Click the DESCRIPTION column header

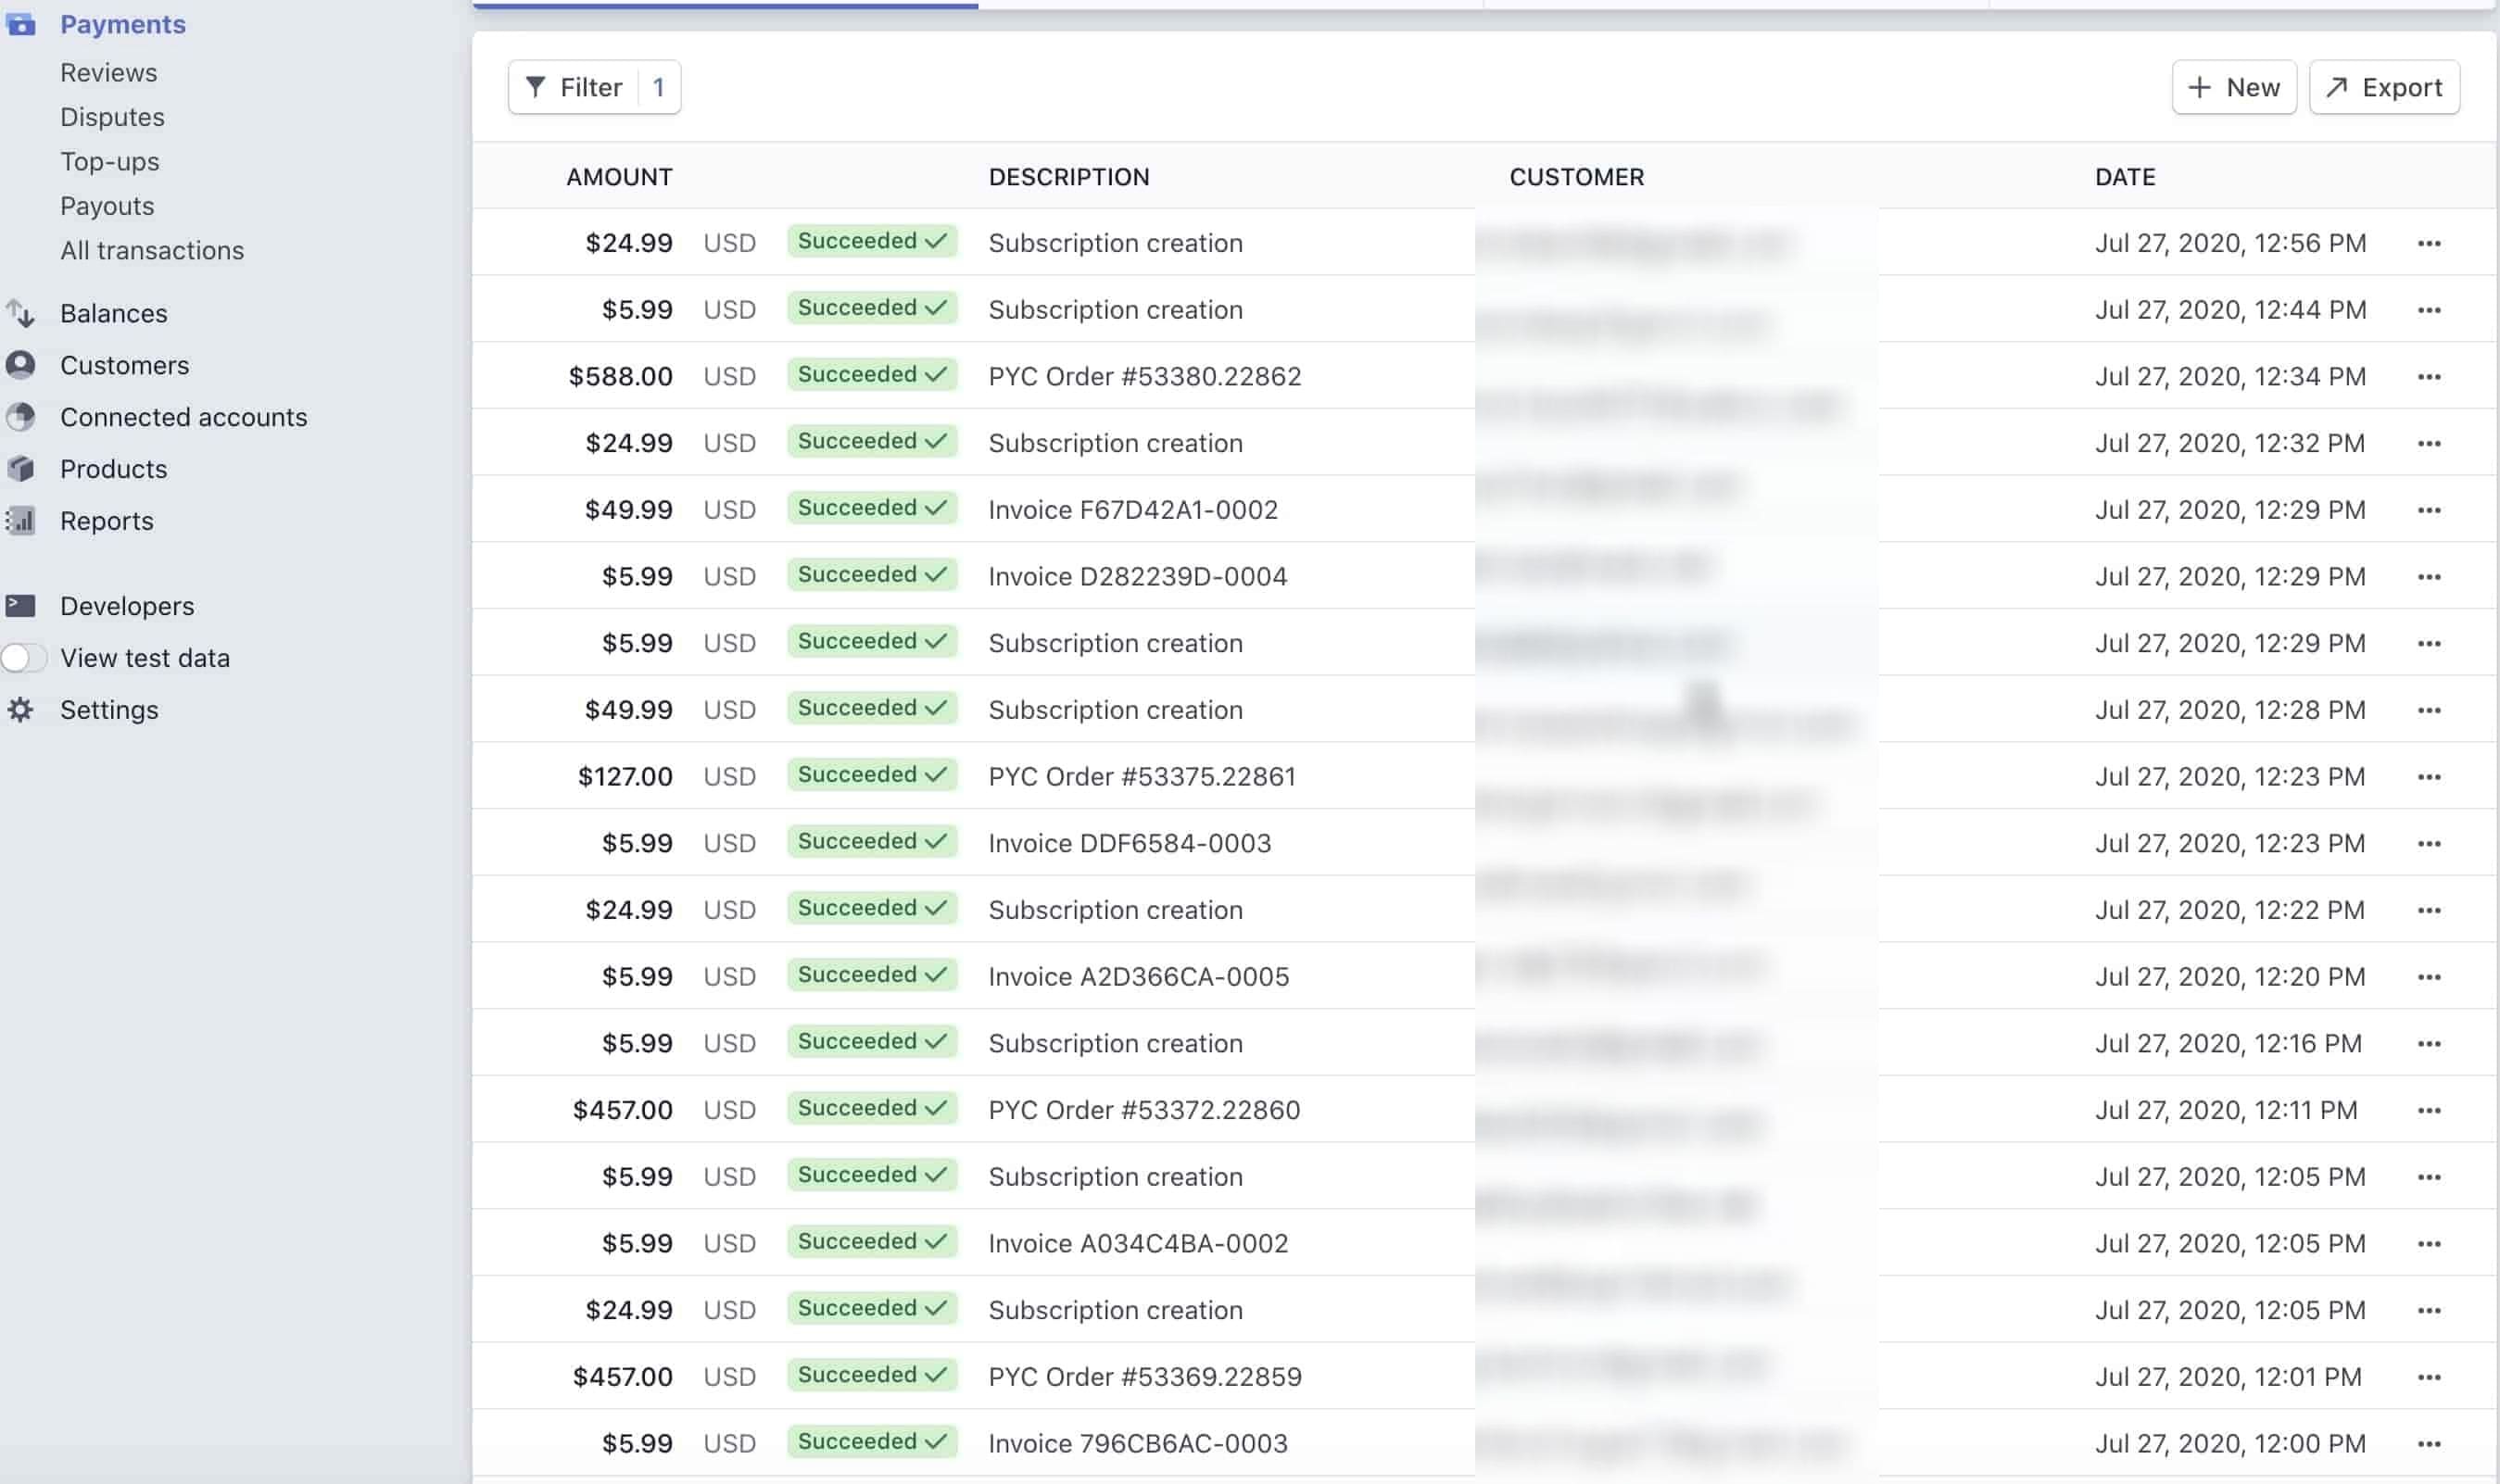tap(1069, 177)
